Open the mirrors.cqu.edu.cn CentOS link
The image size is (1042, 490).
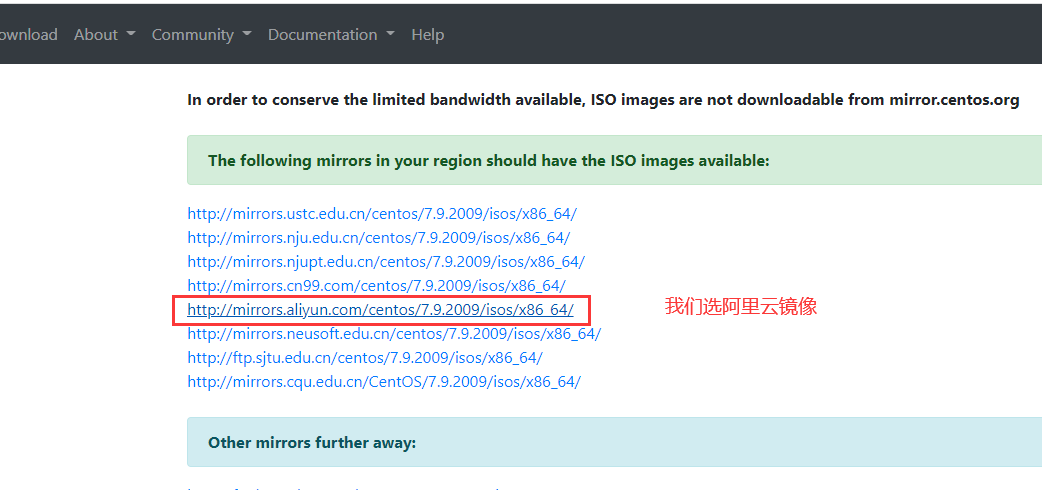pos(384,382)
